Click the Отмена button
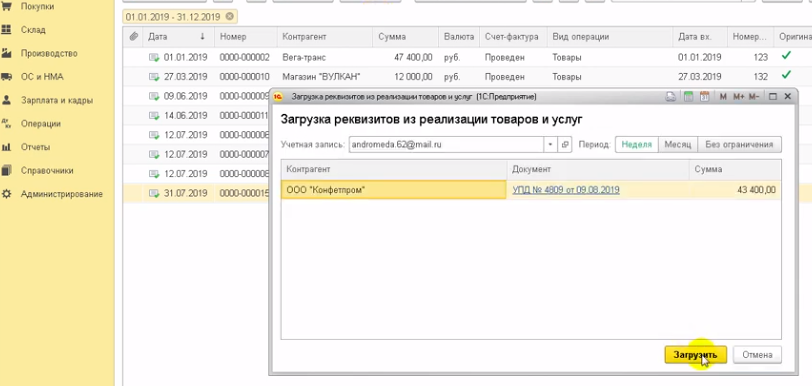 pos(757,355)
